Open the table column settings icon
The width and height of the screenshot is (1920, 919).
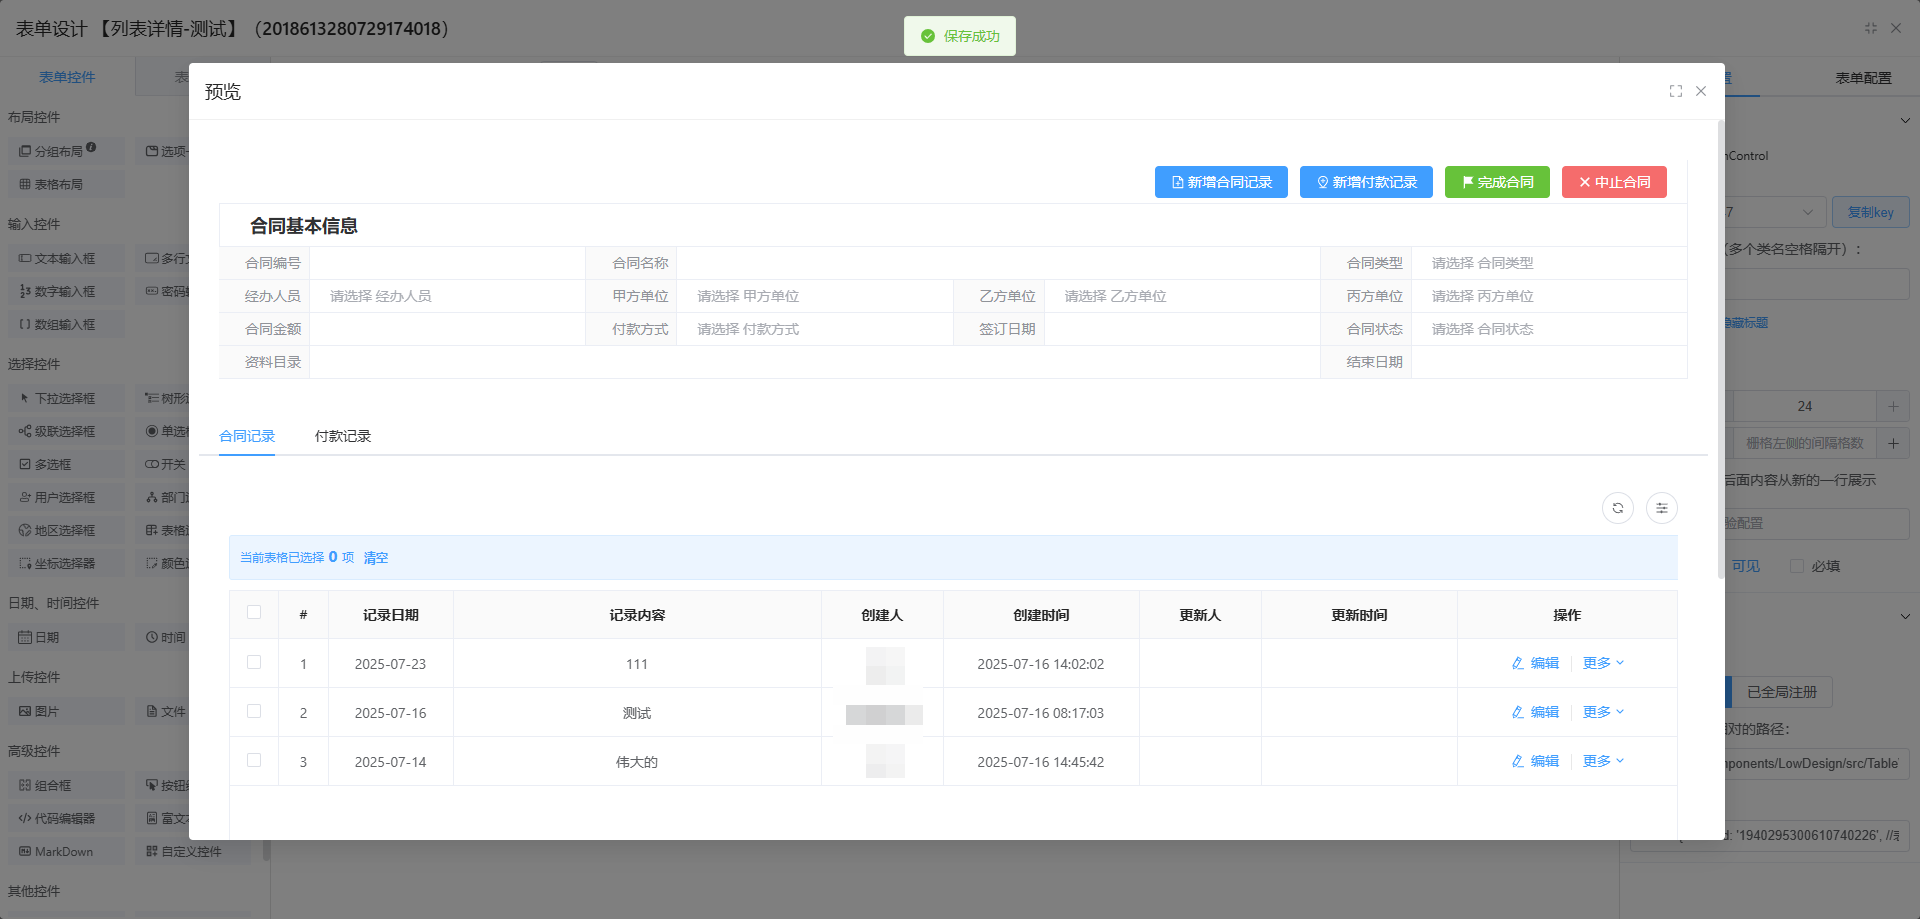click(x=1661, y=508)
